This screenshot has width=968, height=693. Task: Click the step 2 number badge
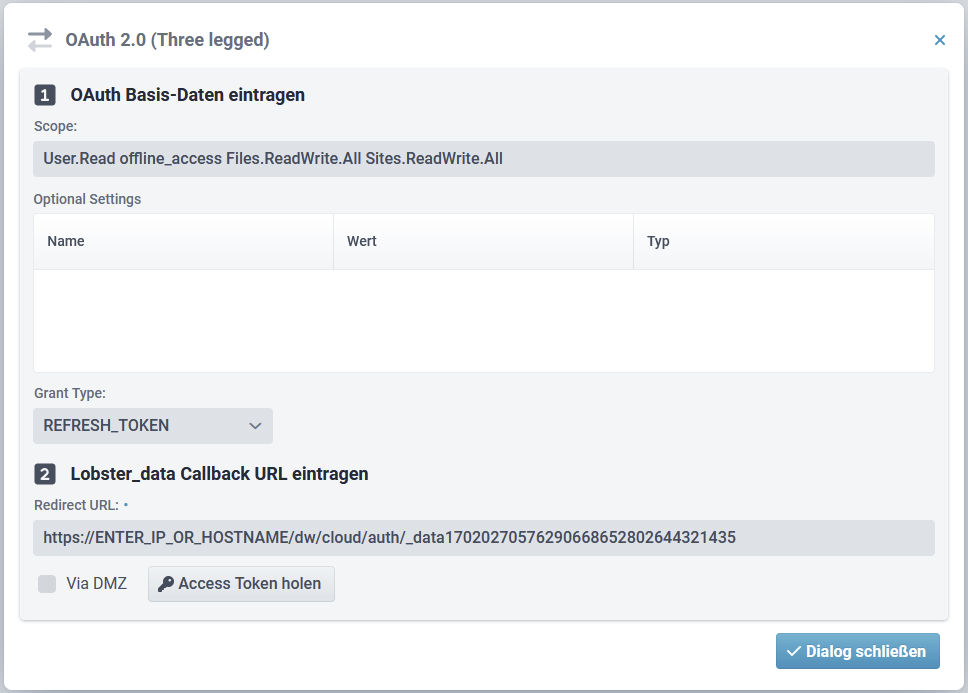click(x=45, y=474)
